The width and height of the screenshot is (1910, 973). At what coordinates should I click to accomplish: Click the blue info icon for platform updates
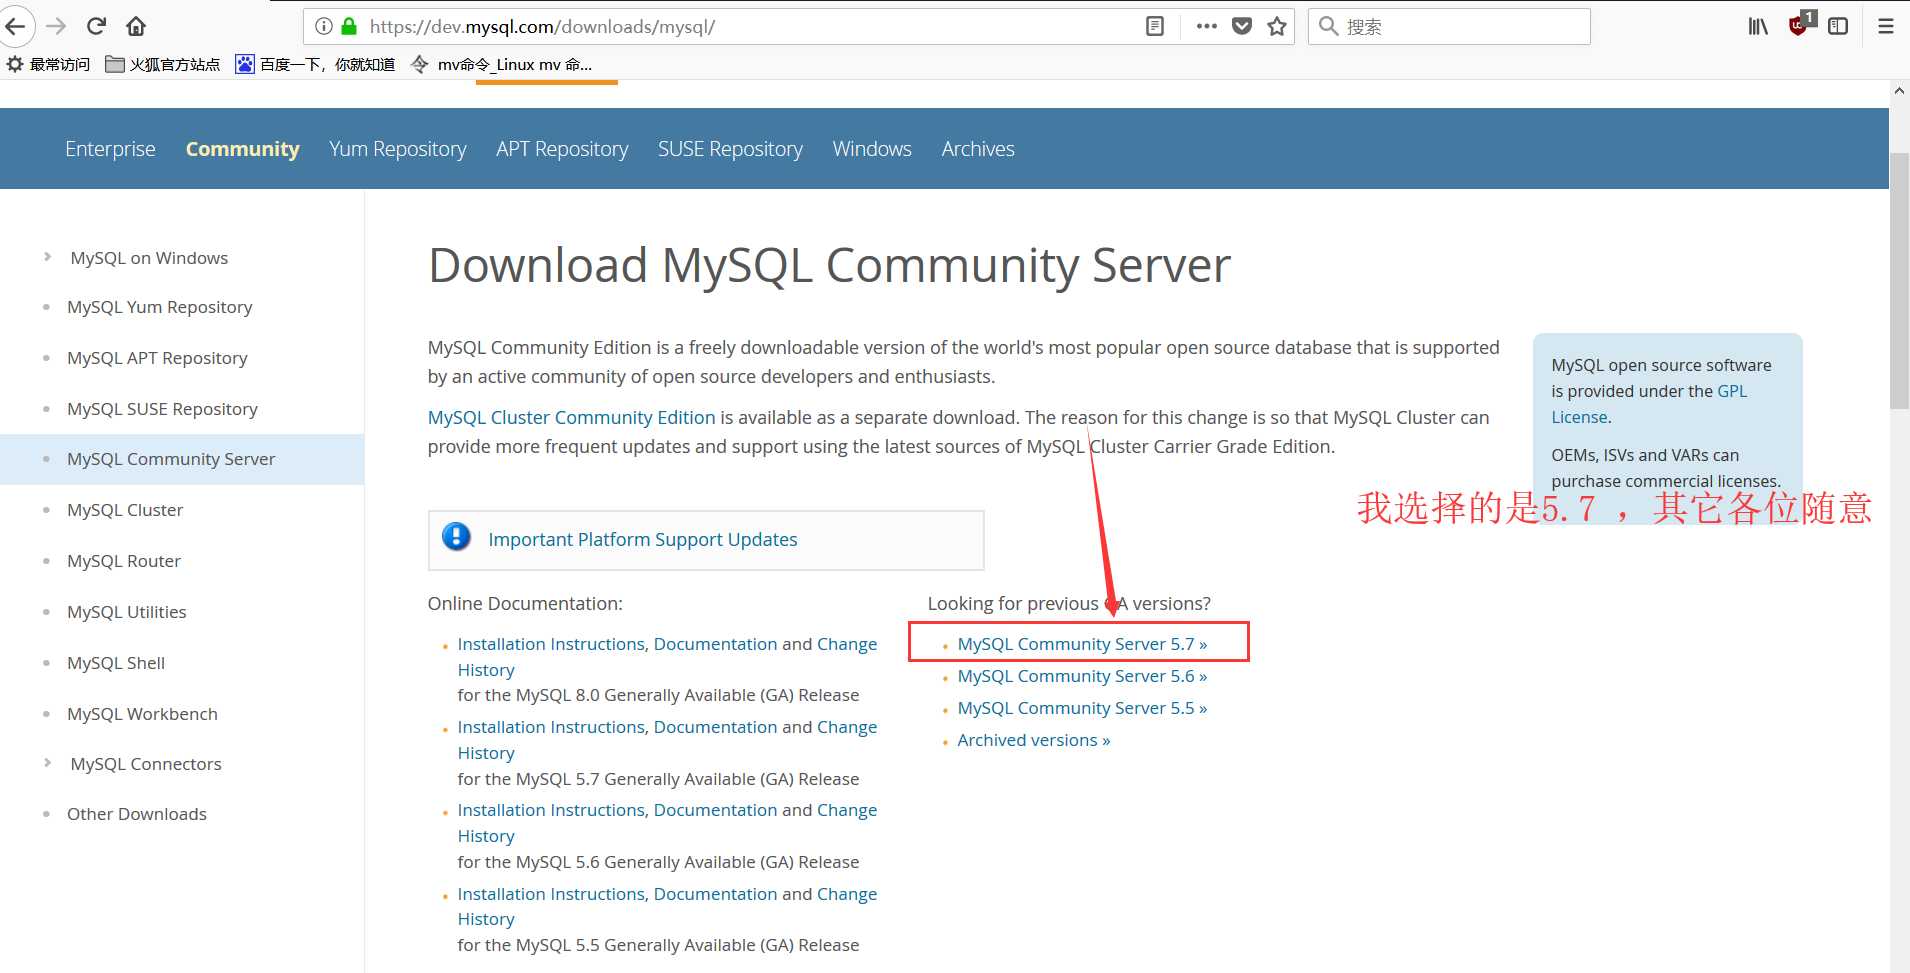pos(456,537)
